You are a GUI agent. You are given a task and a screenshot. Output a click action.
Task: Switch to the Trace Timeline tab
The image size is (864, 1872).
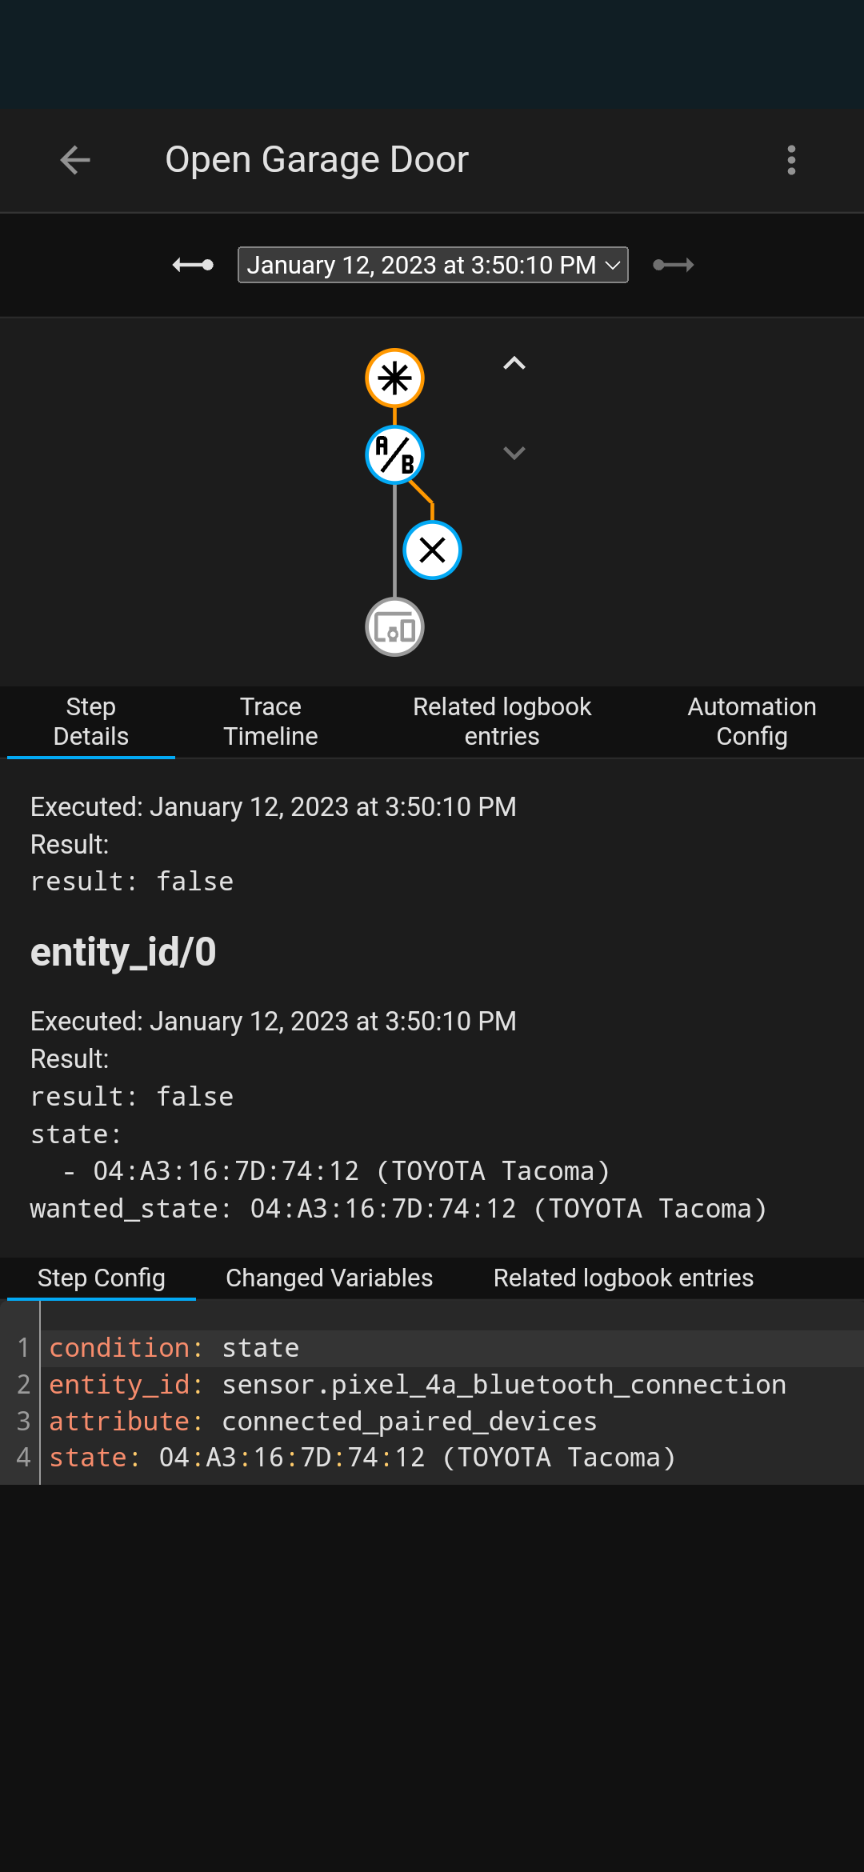(270, 721)
